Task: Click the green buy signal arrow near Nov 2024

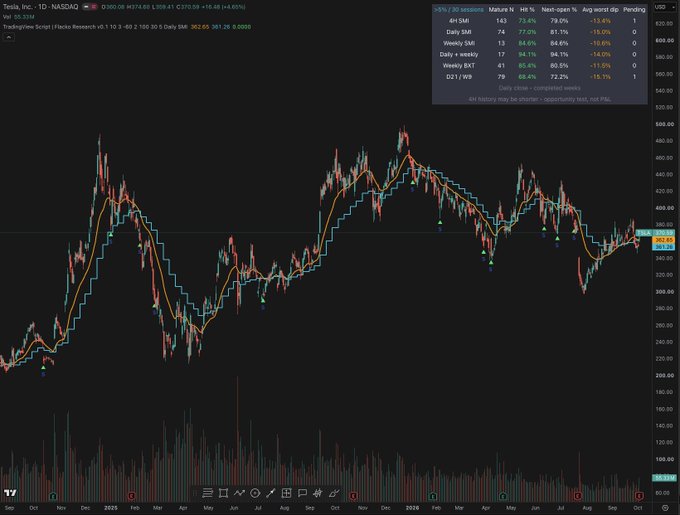Action: [43, 368]
